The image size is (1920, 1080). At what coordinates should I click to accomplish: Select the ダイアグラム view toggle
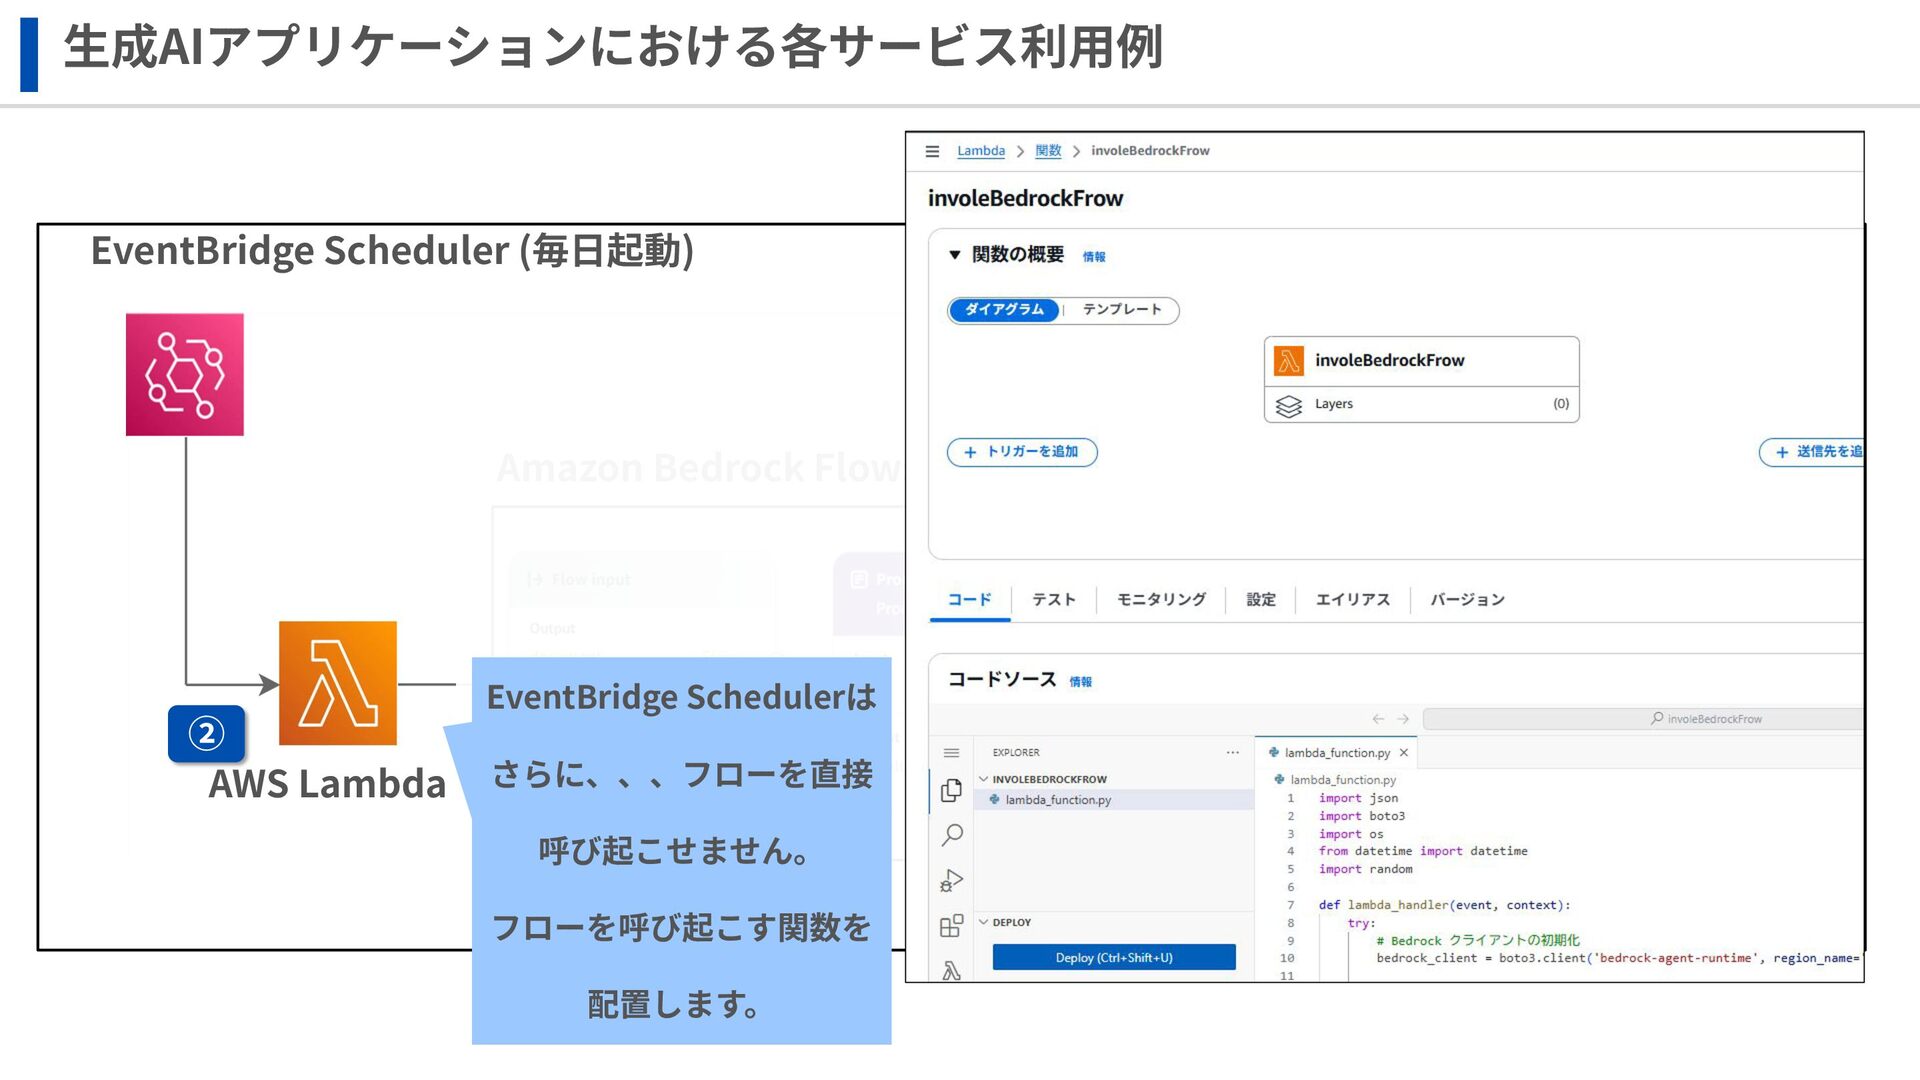pyautogui.click(x=1003, y=310)
